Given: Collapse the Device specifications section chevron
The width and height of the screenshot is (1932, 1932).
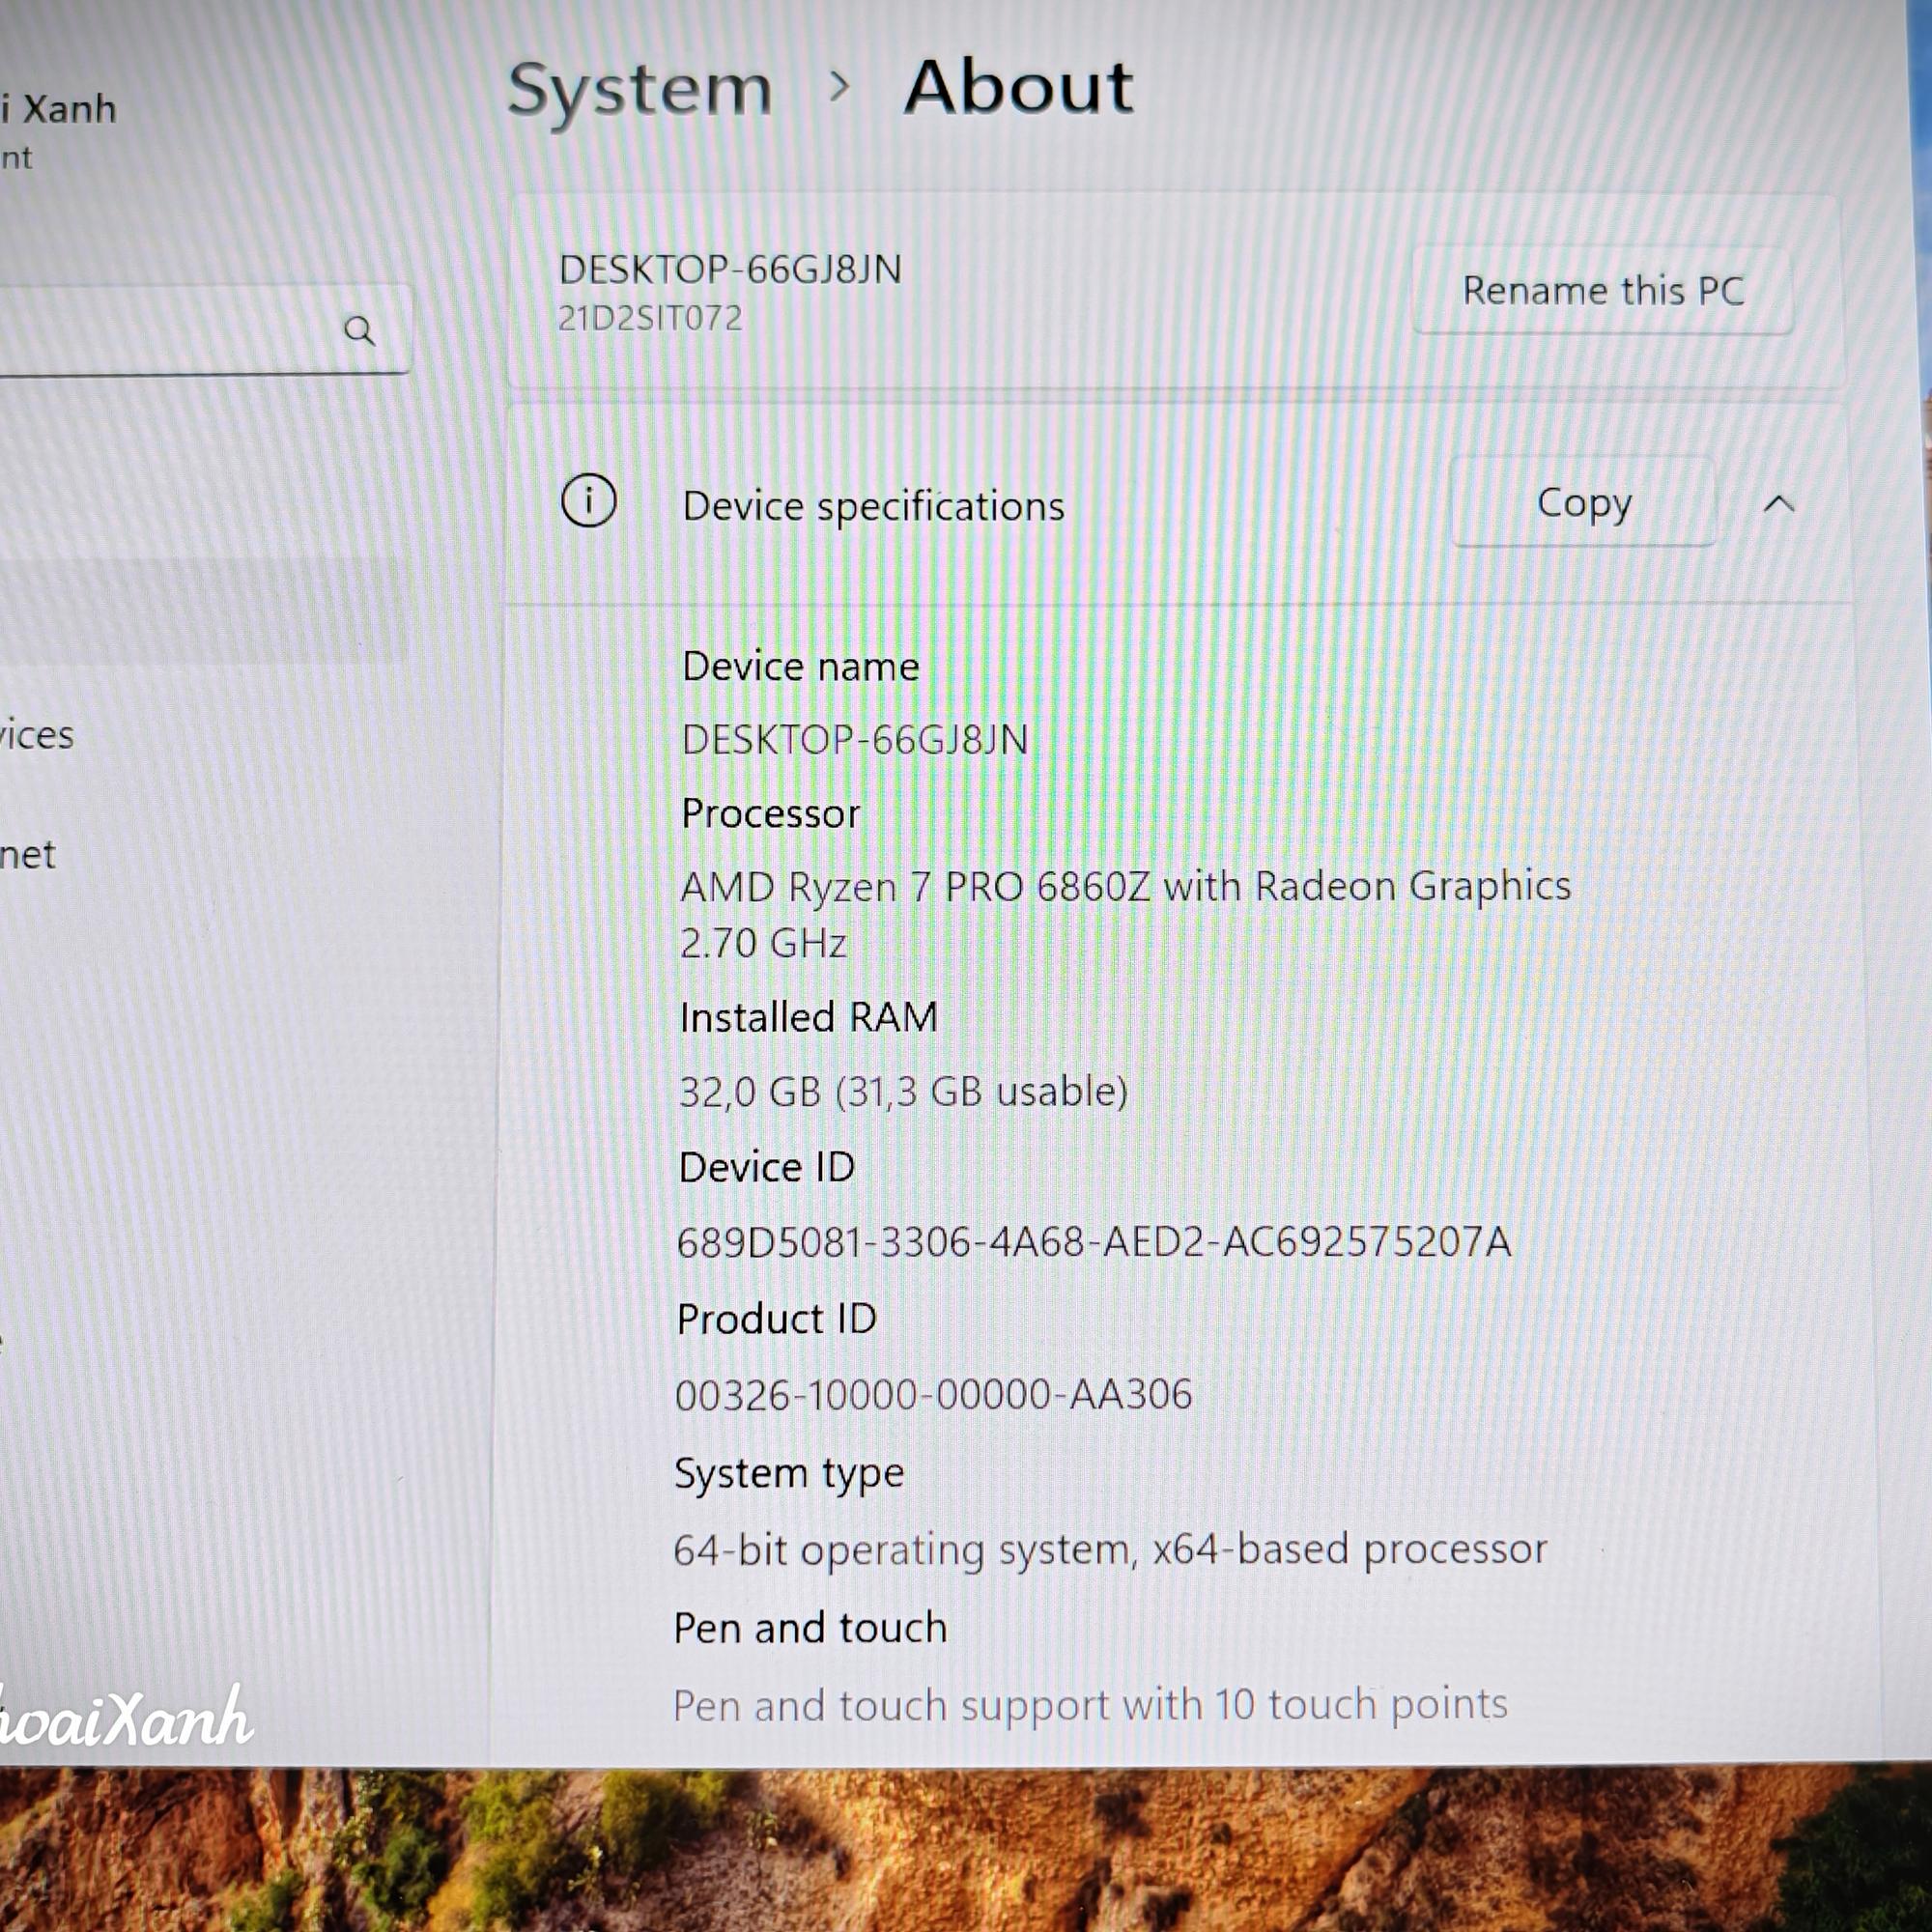Looking at the screenshot, I should 1778,504.
